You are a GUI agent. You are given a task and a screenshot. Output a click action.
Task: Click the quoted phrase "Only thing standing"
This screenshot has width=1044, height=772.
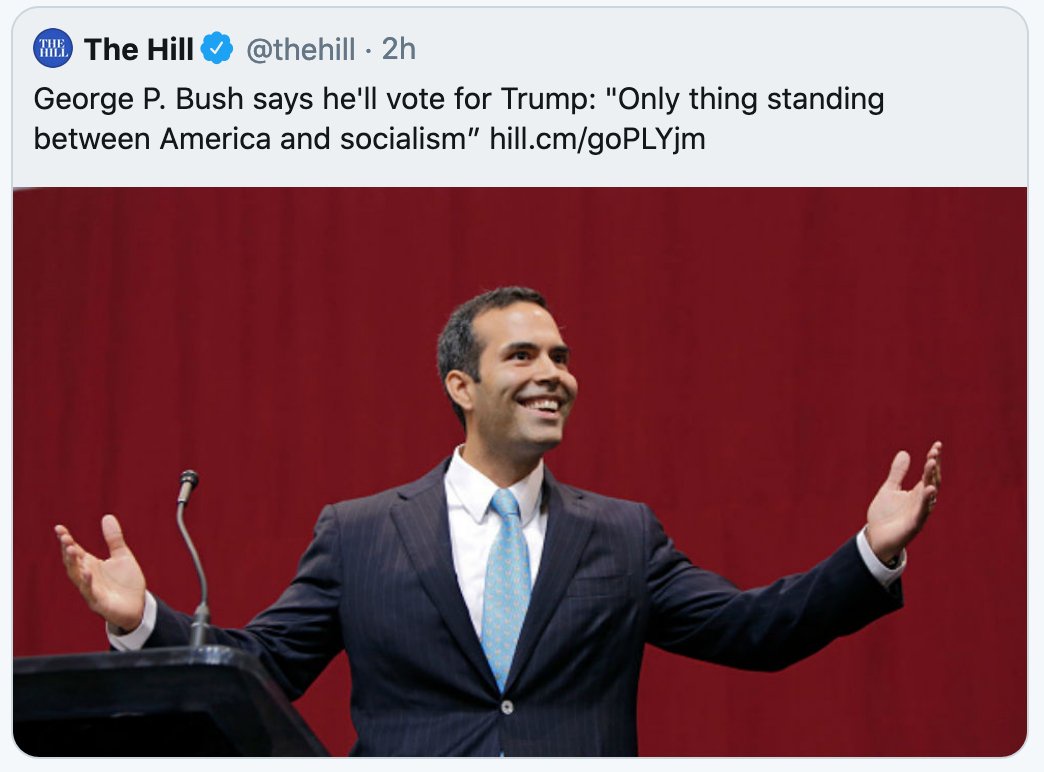click(x=745, y=100)
